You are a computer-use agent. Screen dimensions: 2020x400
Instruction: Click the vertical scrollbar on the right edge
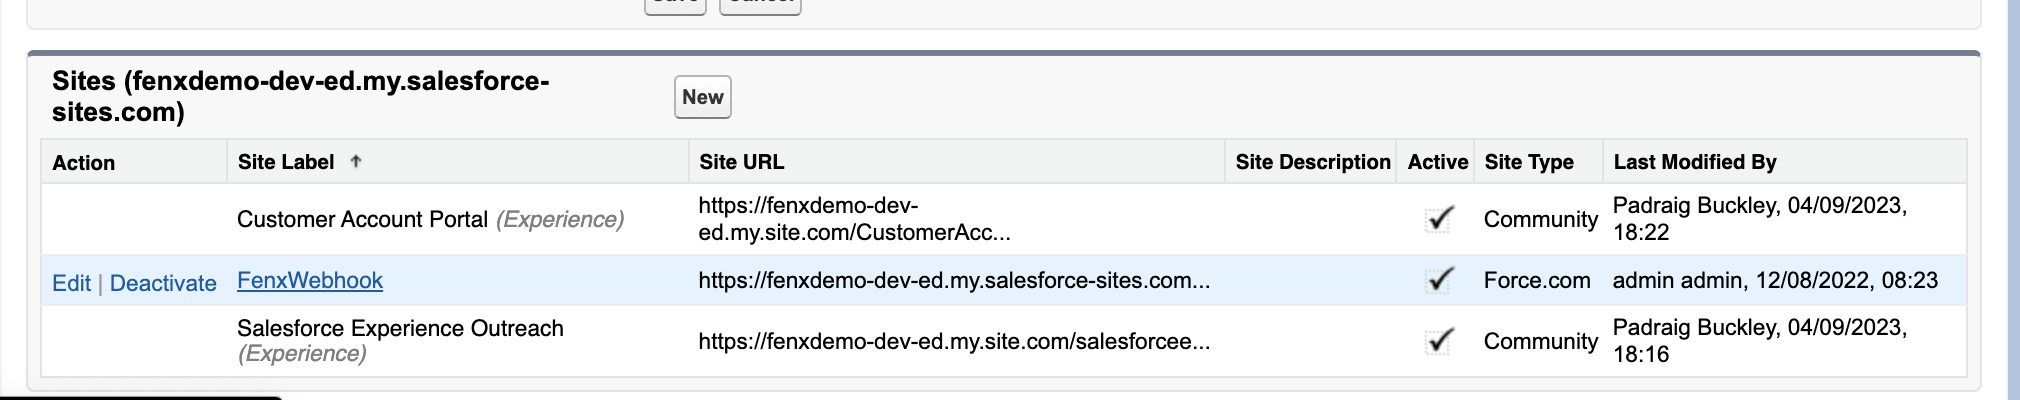pyautogui.click(x=2013, y=200)
